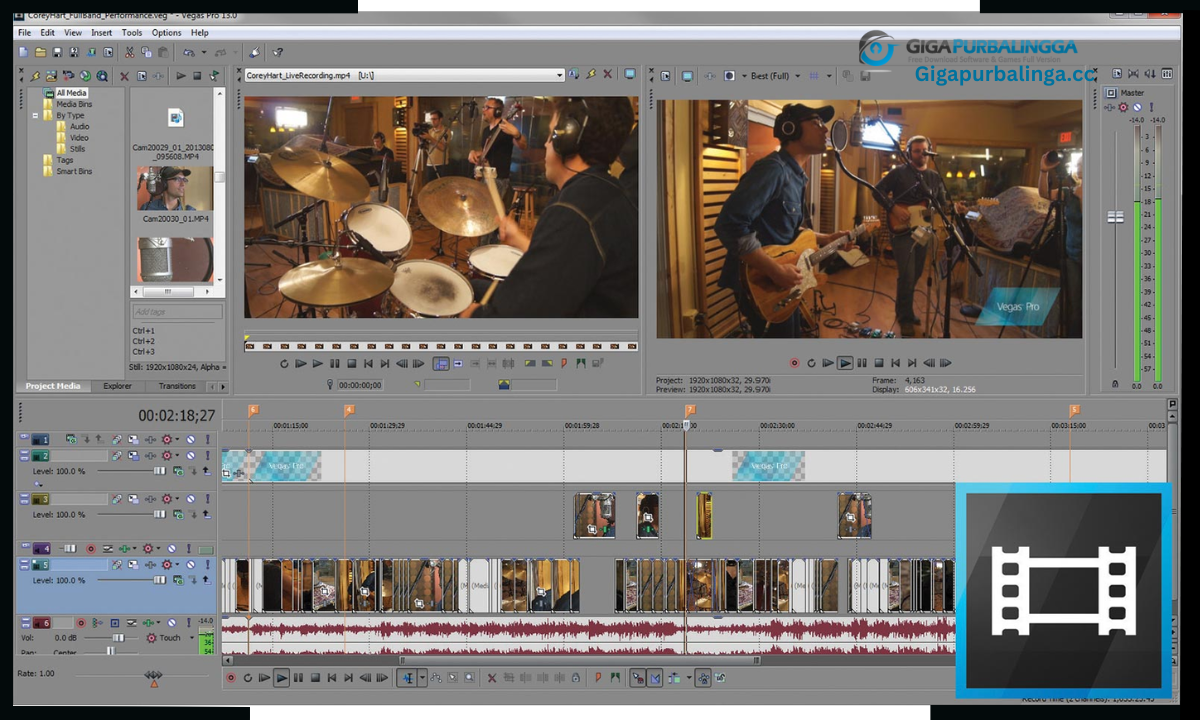Image resolution: width=1200 pixels, height=720 pixels.
Task: Open overlays dropdown arrow in preview toolbar
Action: coord(829,76)
